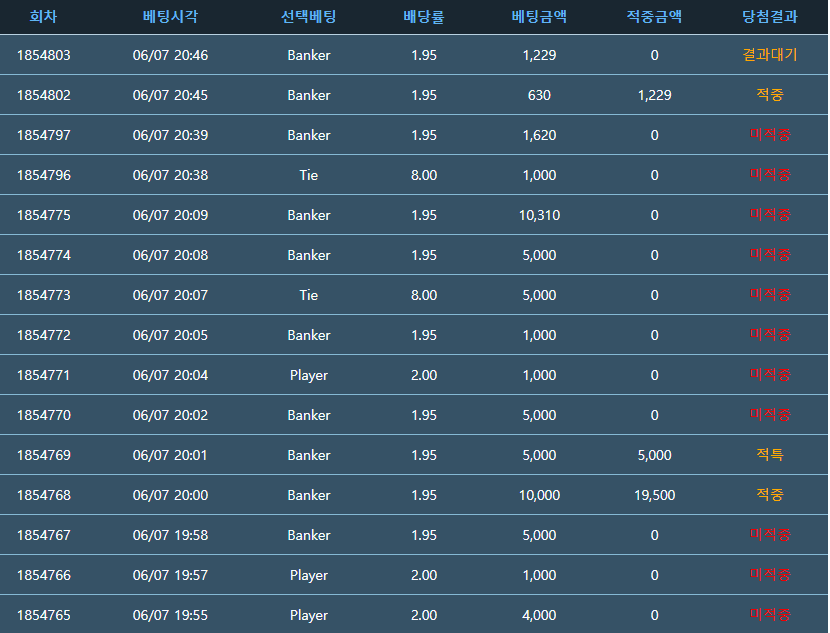The width and height of the screenshot is (830, 633).
Task: Click the 베팅금액 column header
Action: click(x=539, y=16)
